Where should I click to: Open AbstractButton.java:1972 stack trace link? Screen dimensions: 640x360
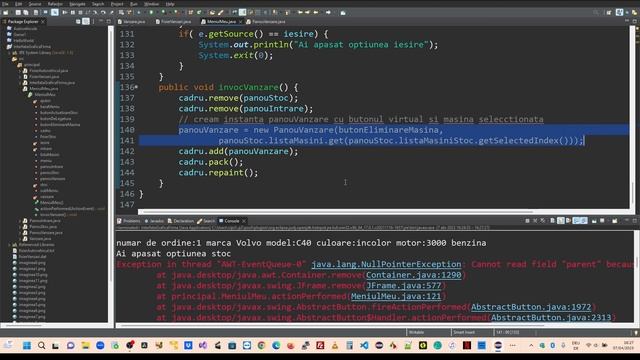point(531,307)
